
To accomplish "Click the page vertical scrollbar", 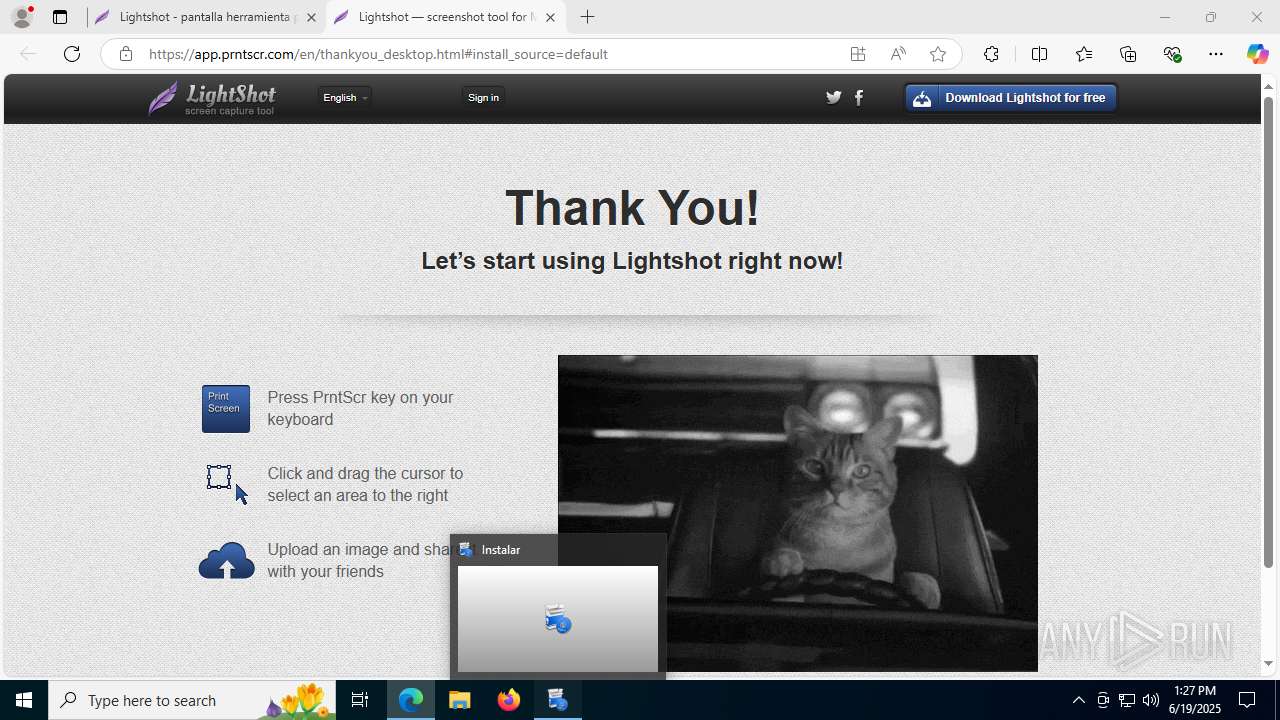I will 1268,330.
